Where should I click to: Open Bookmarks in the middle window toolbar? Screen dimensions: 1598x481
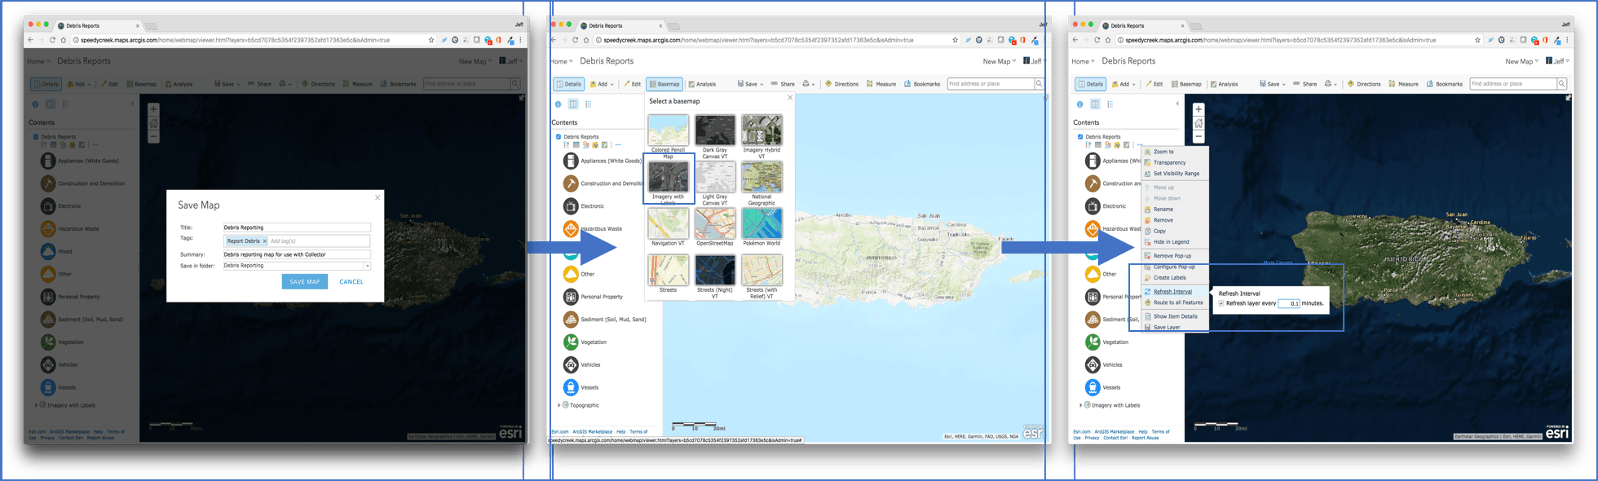pyautogui.click(x=923, y=84)
